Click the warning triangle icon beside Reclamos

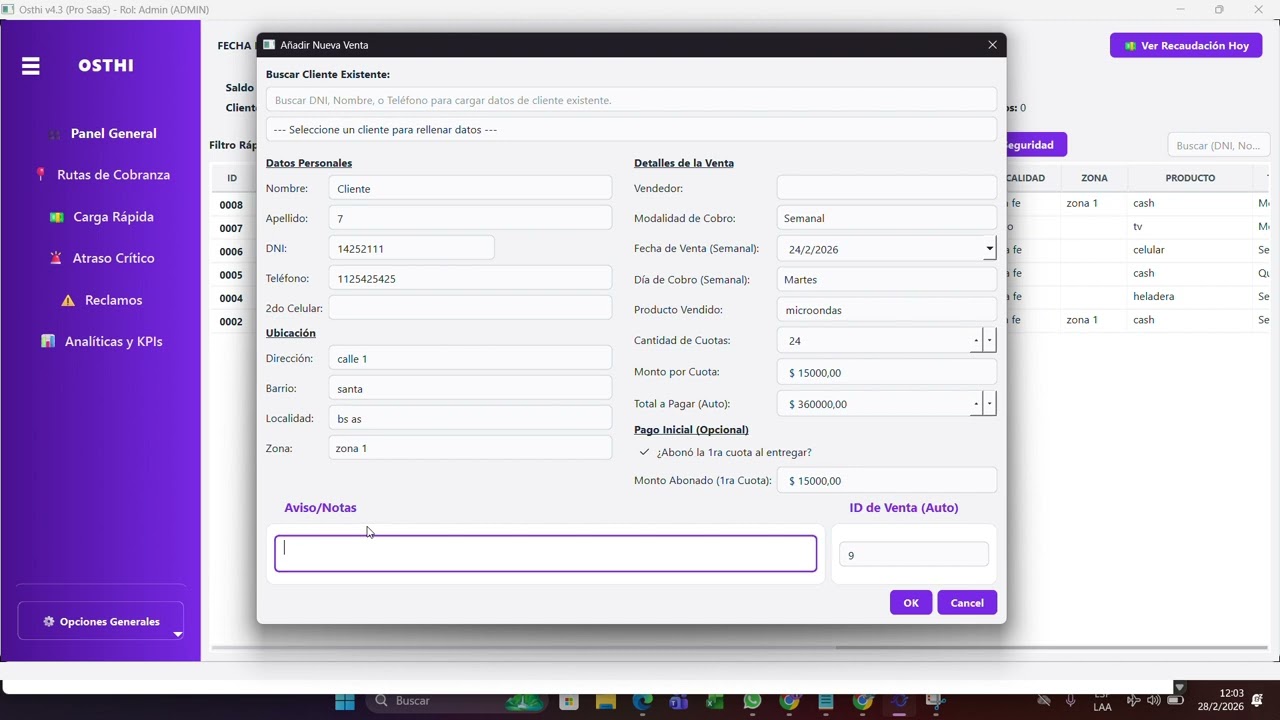tap(68, 300)
